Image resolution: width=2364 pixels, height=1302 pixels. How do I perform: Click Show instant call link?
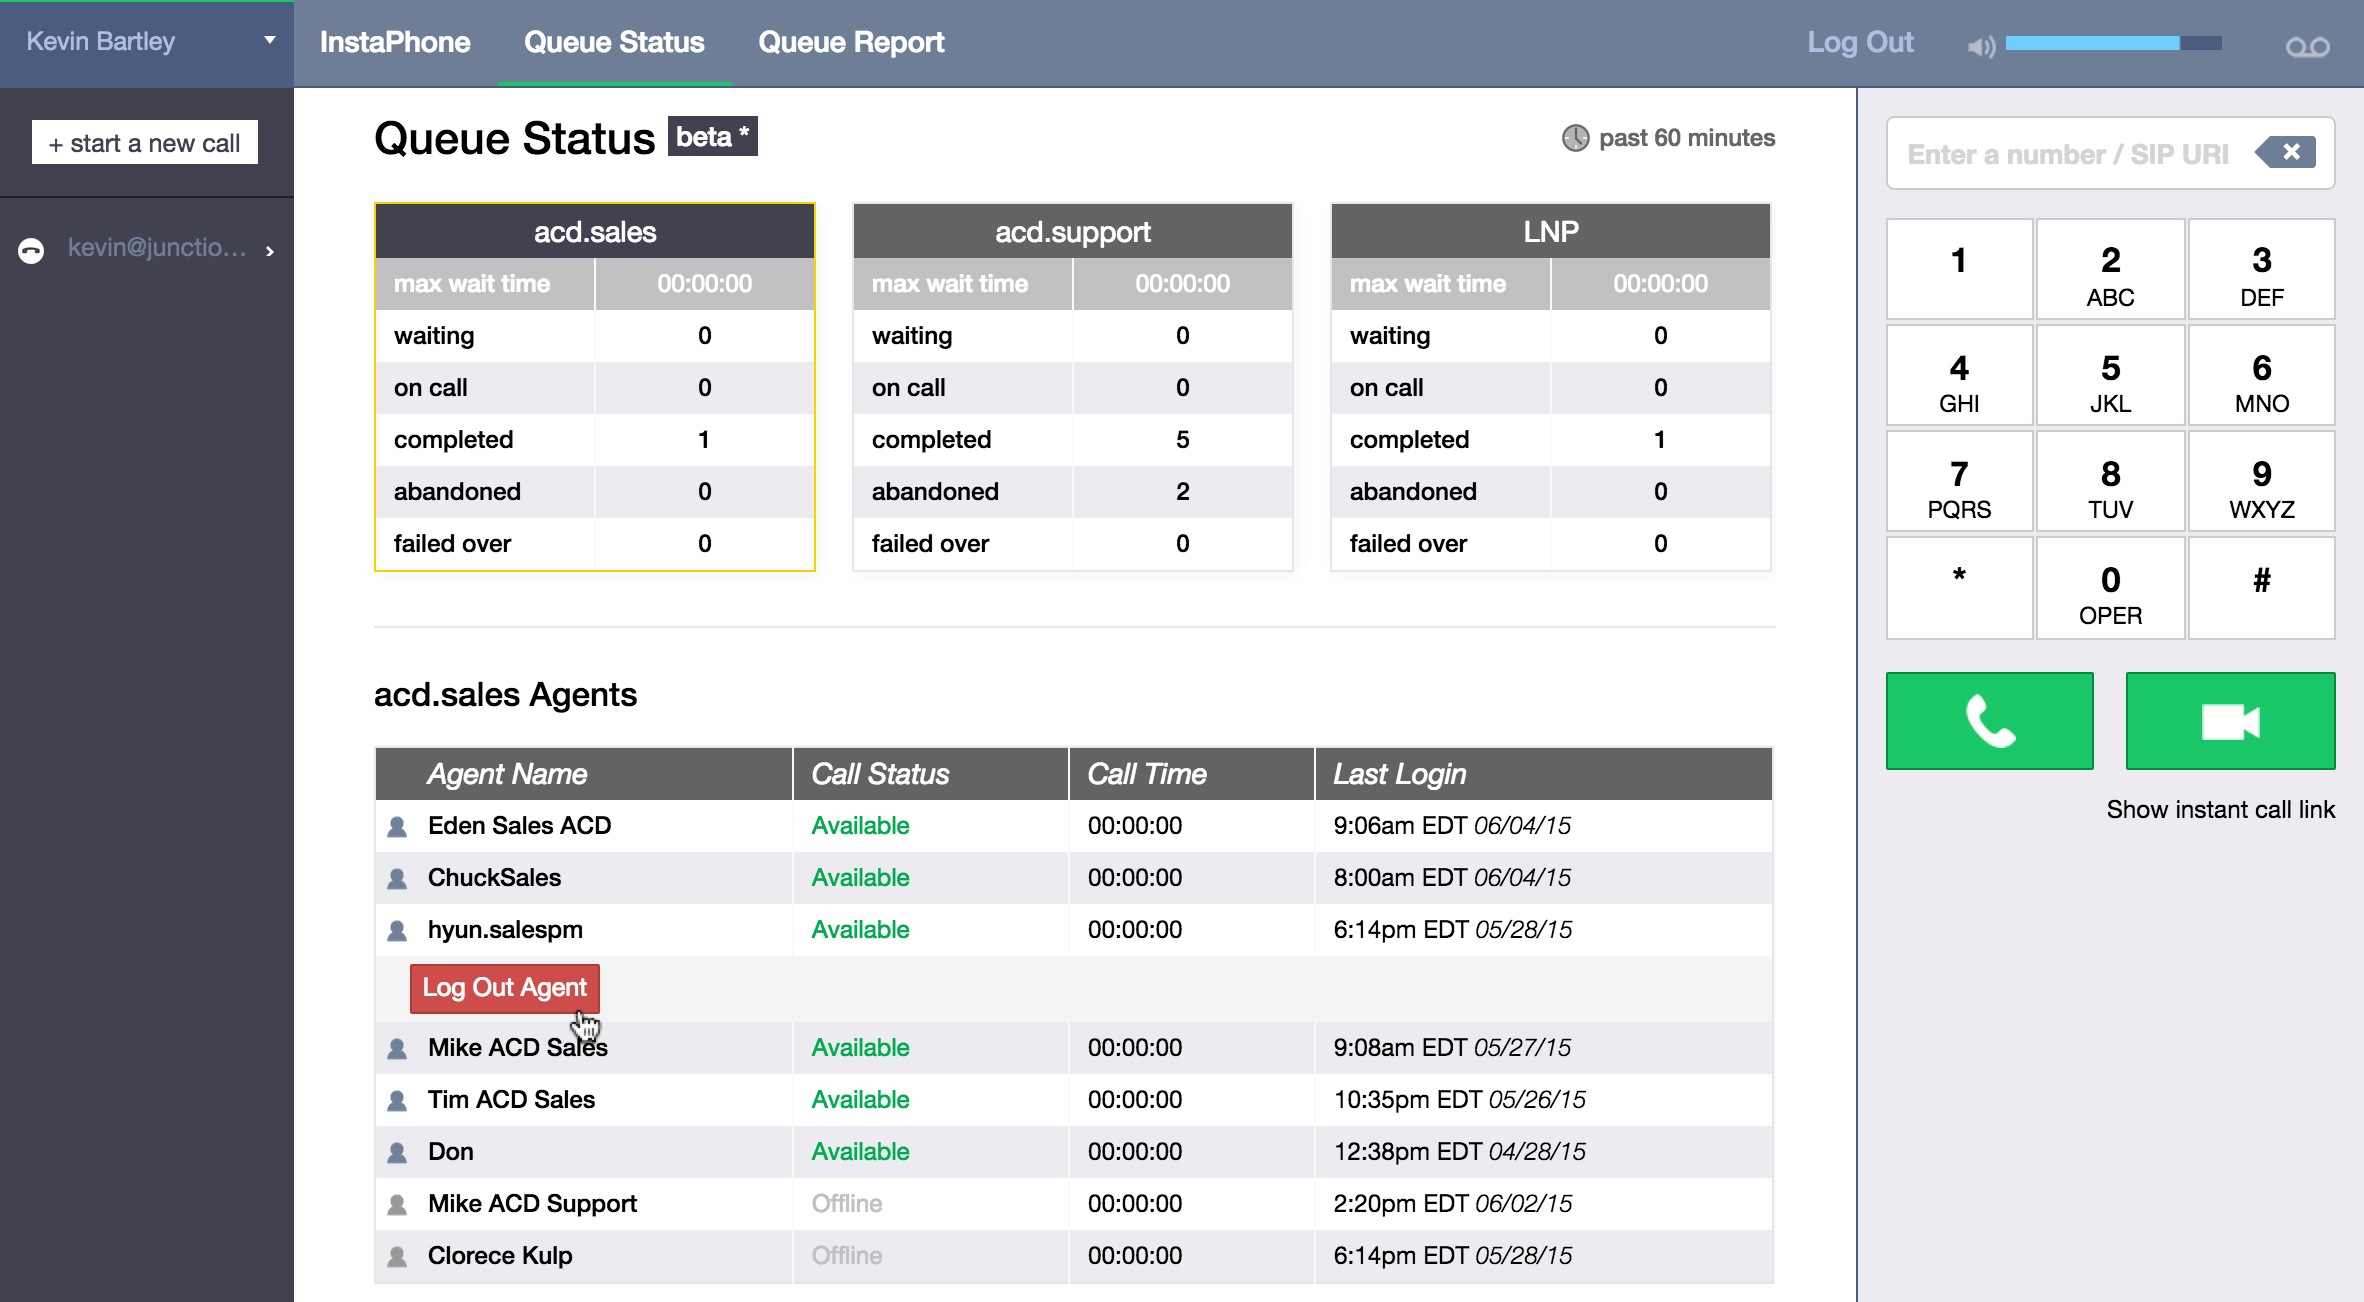(2220, 809)
